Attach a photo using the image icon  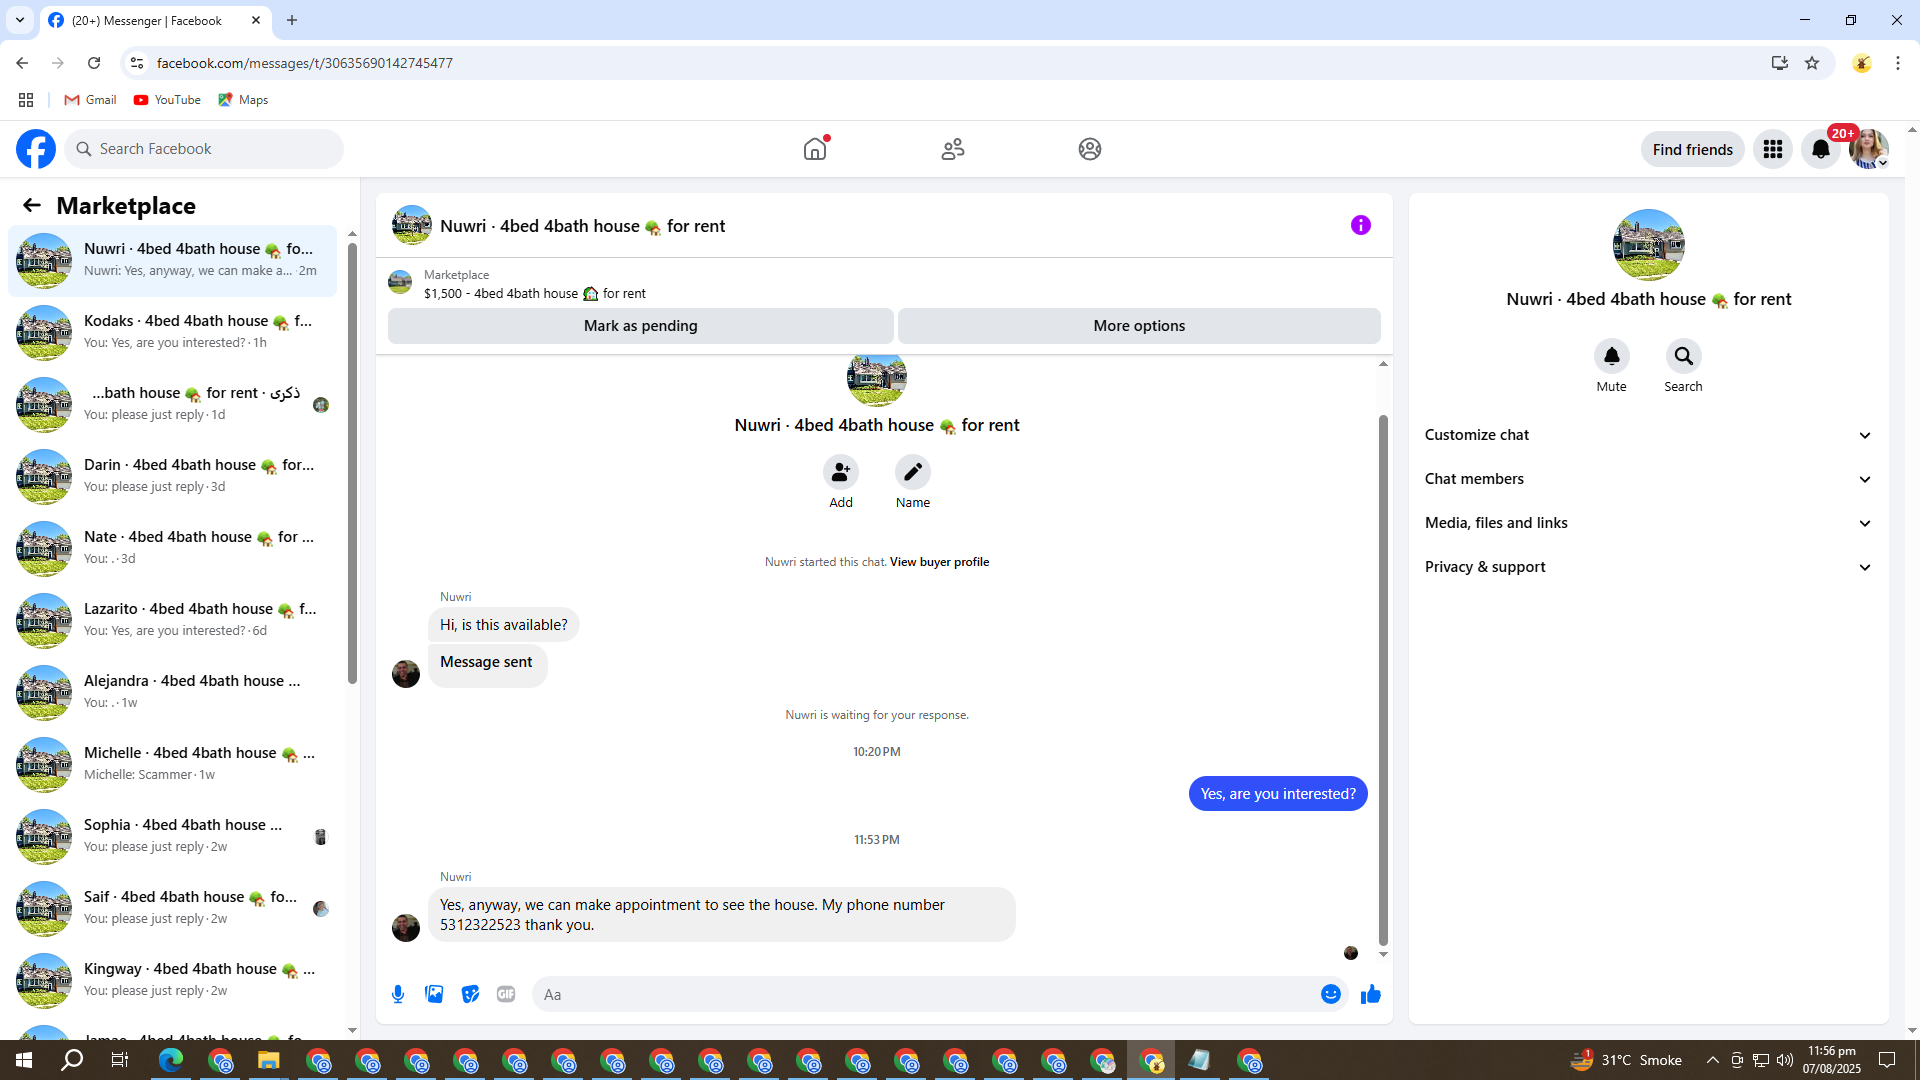tap(434, 994)
